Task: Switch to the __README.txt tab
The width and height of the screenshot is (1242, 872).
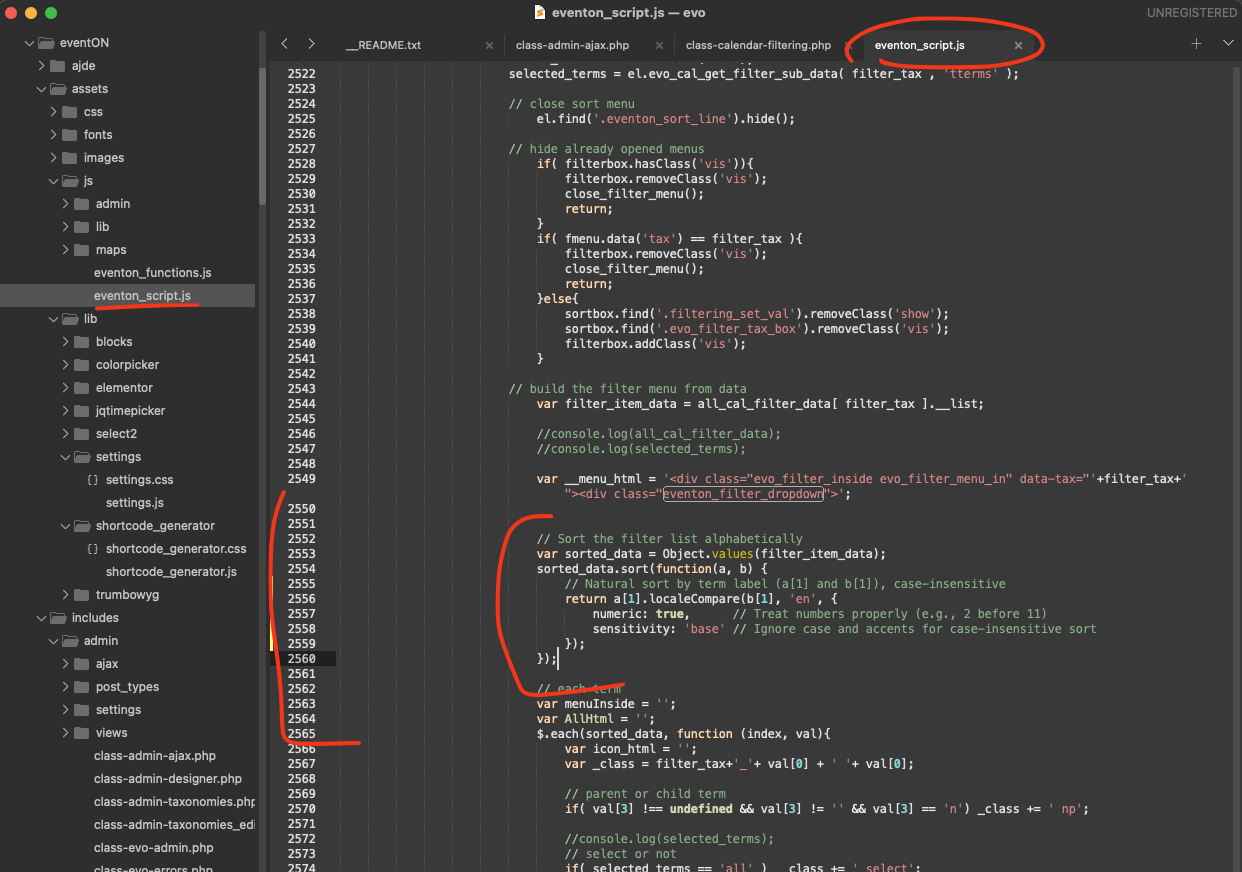Action: click(x=383, y=46)
